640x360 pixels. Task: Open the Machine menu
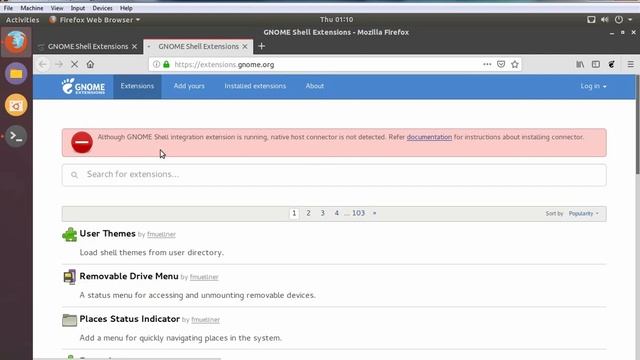tap(32, 8)
